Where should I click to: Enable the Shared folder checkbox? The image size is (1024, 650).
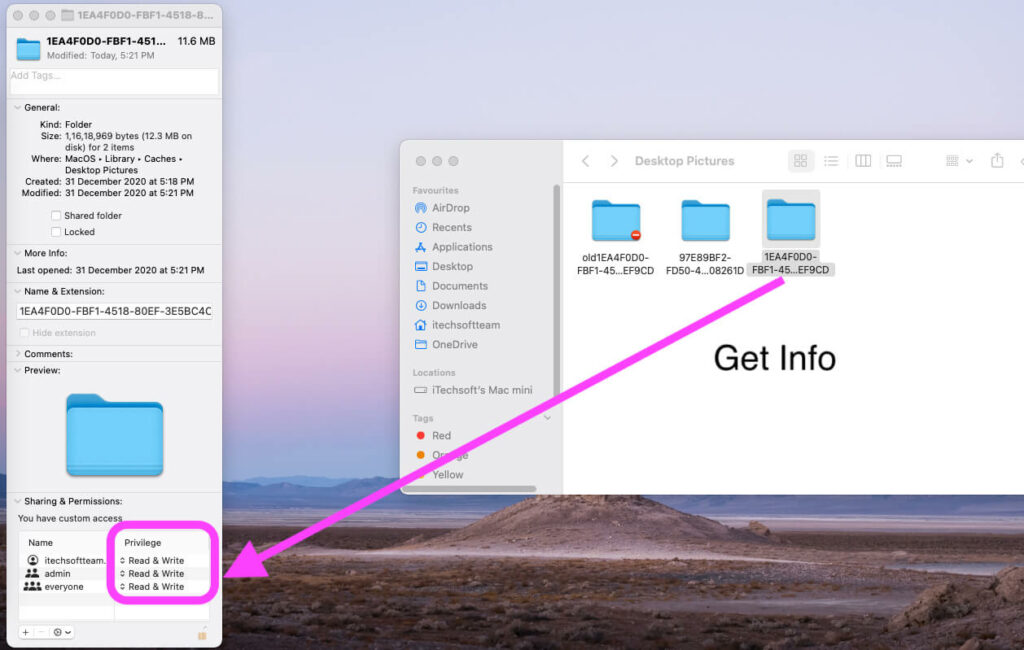[55, 215]
